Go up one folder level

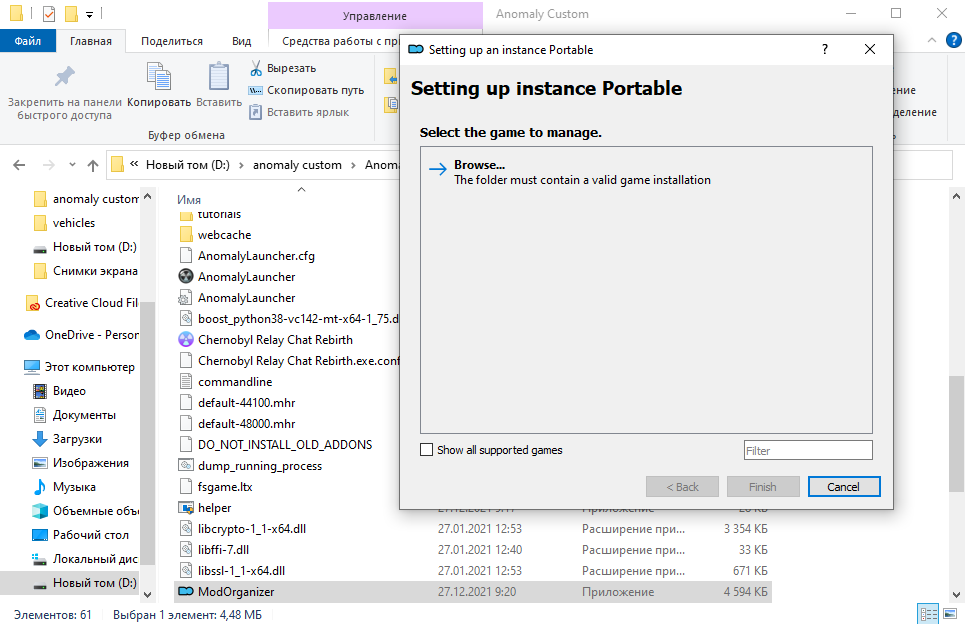[93, 165]
